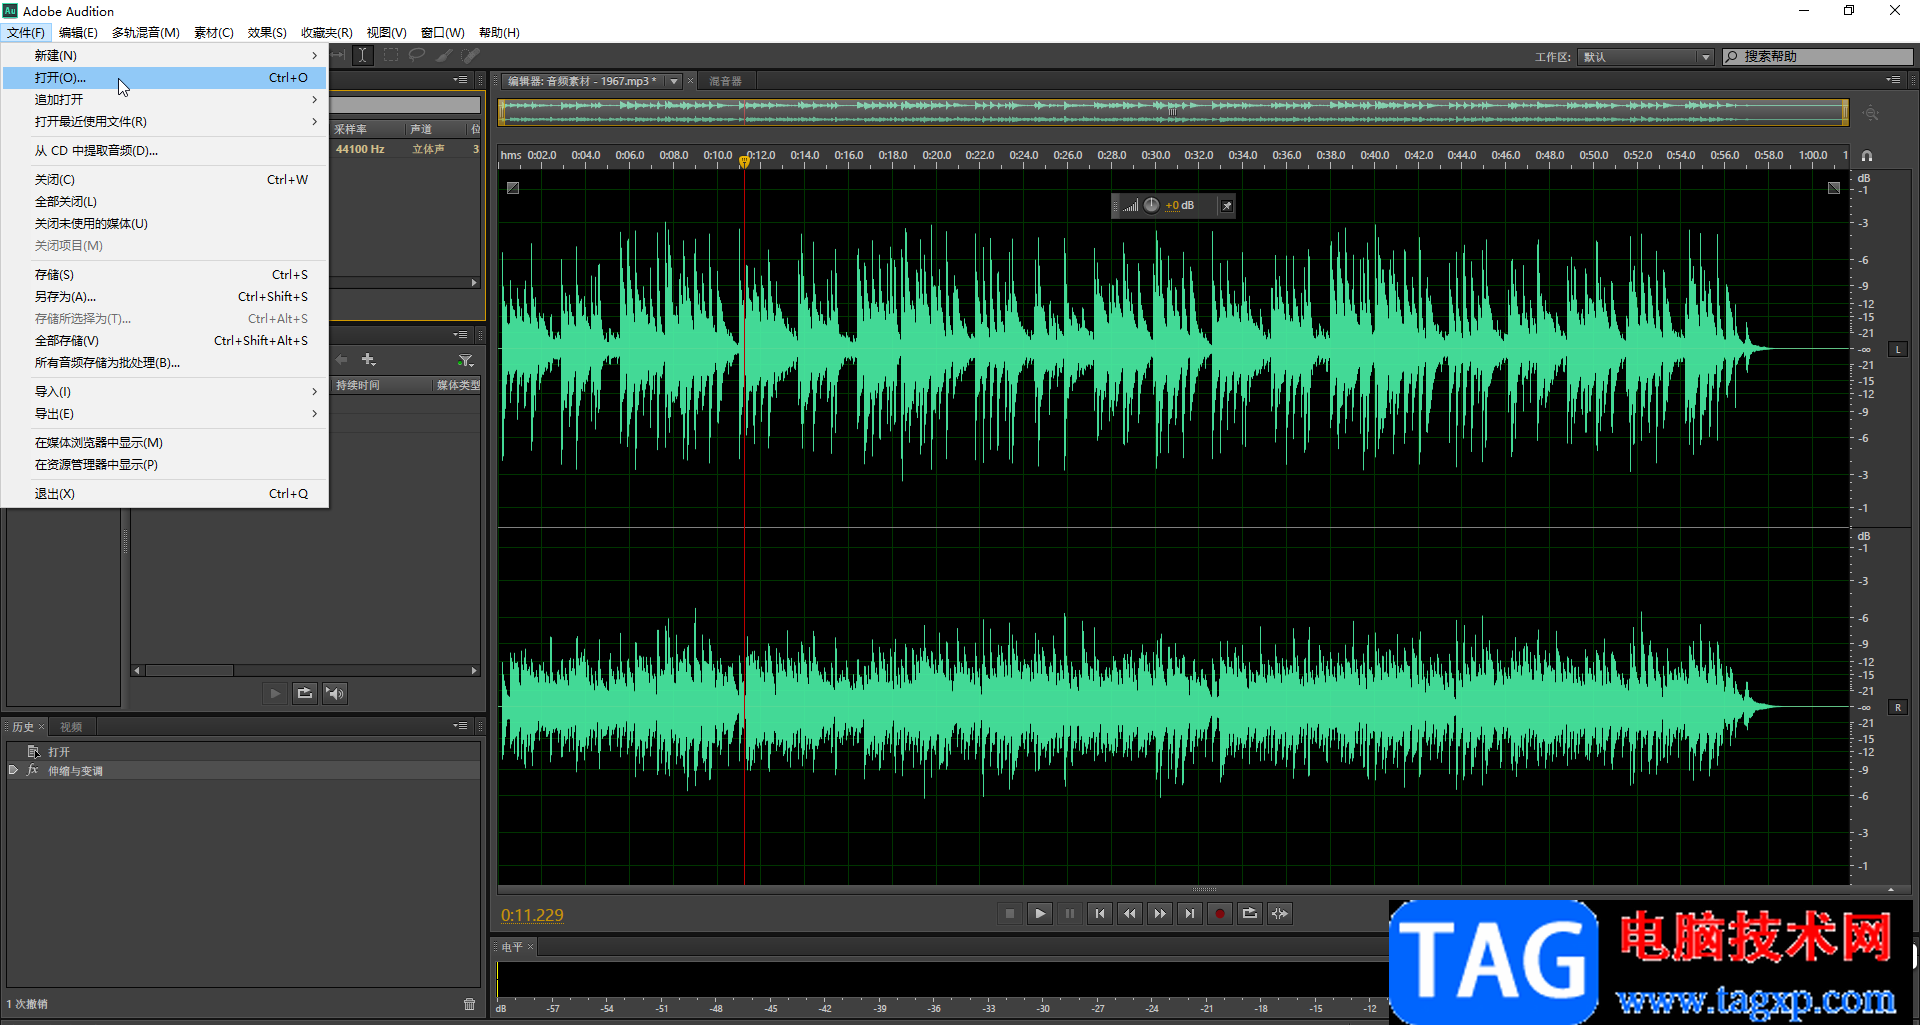
Task: Expand 打开最近使用文件(R) submenu
Action: pyautogui.click(x=166, y=122)
